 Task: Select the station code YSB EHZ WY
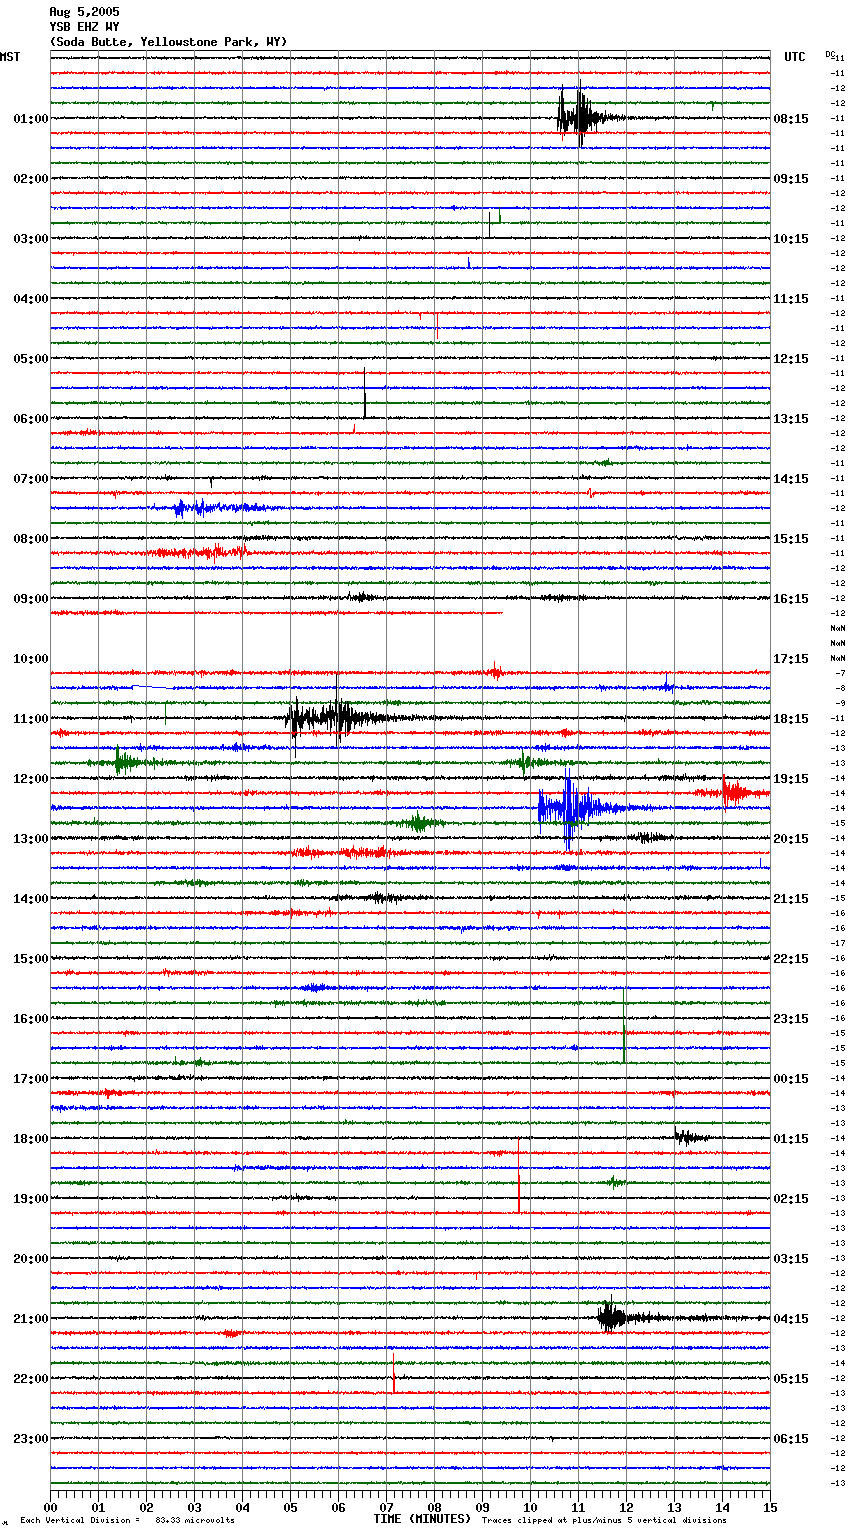pos(84,27)
